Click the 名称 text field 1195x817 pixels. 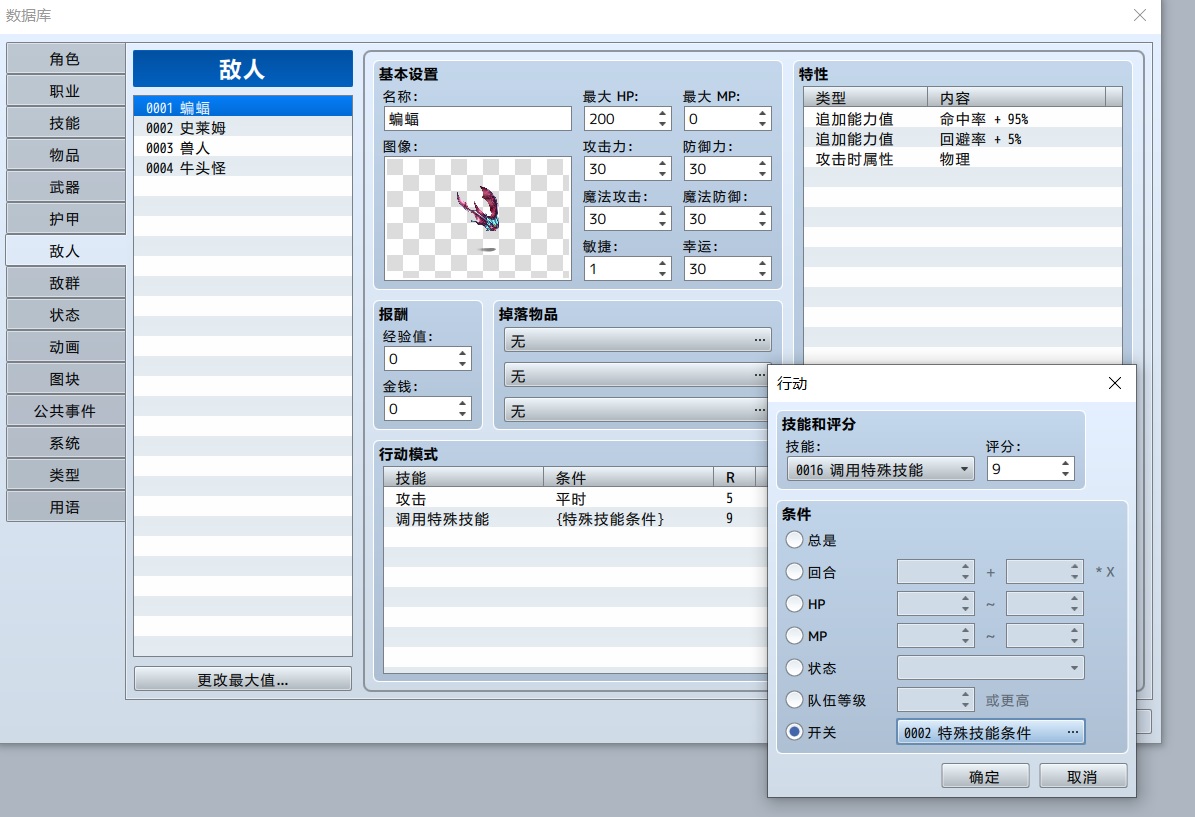478,119
